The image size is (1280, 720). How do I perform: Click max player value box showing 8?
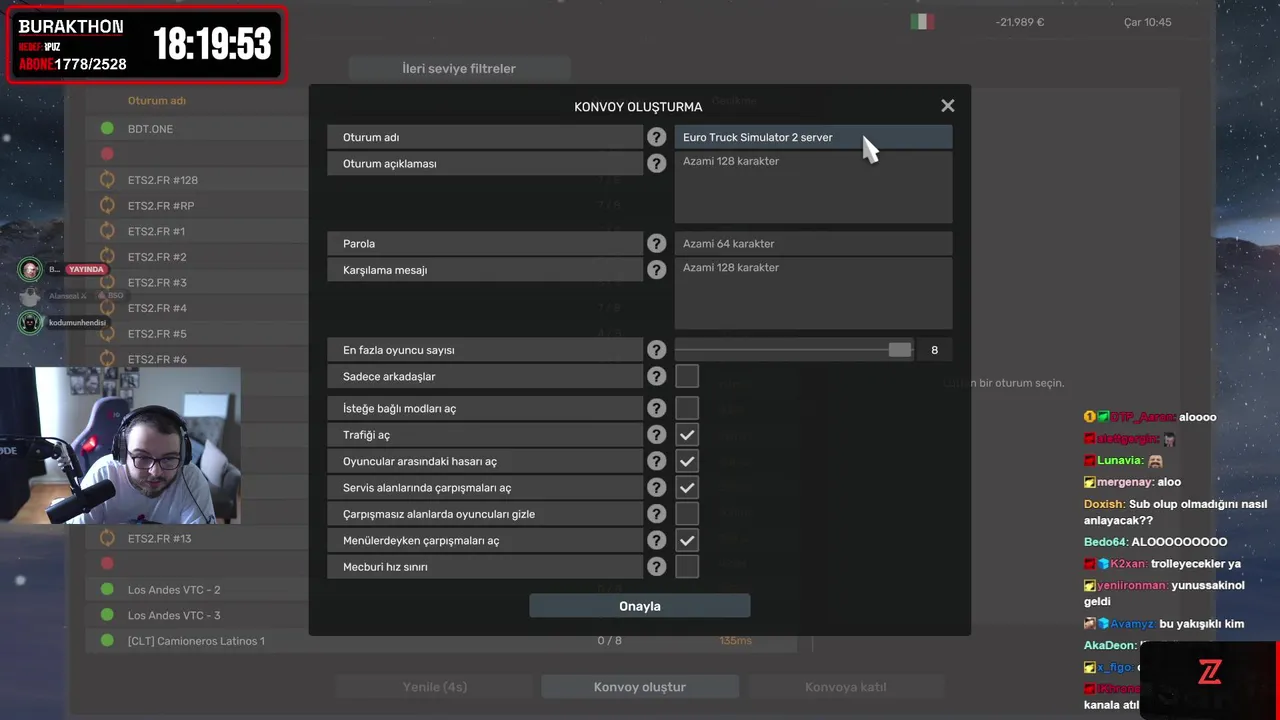(x=935, y=350)
